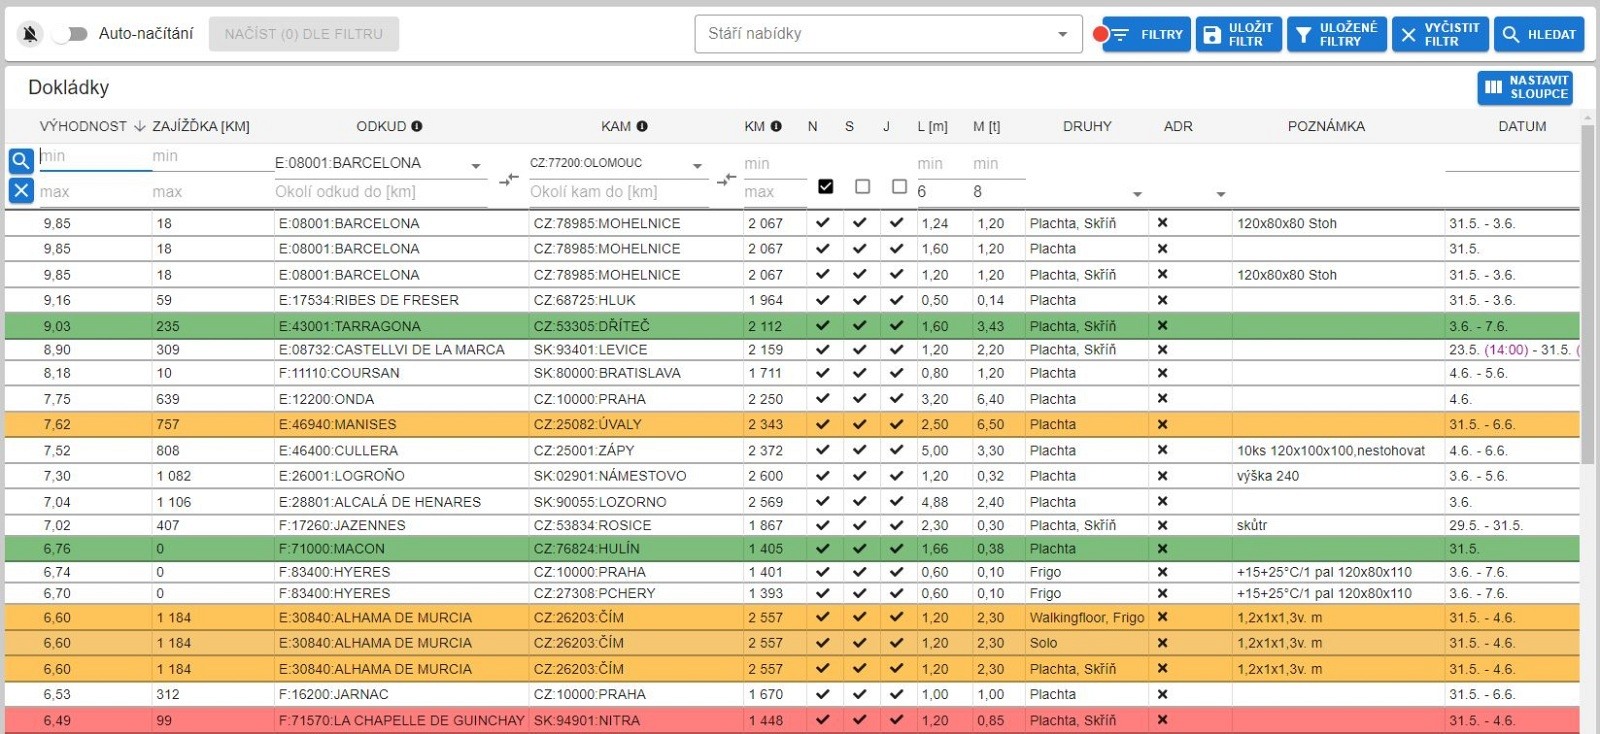Click the muted notification bell icon
The height and width of the screenshot is (734, 1600).
click(x=30, y=34)
